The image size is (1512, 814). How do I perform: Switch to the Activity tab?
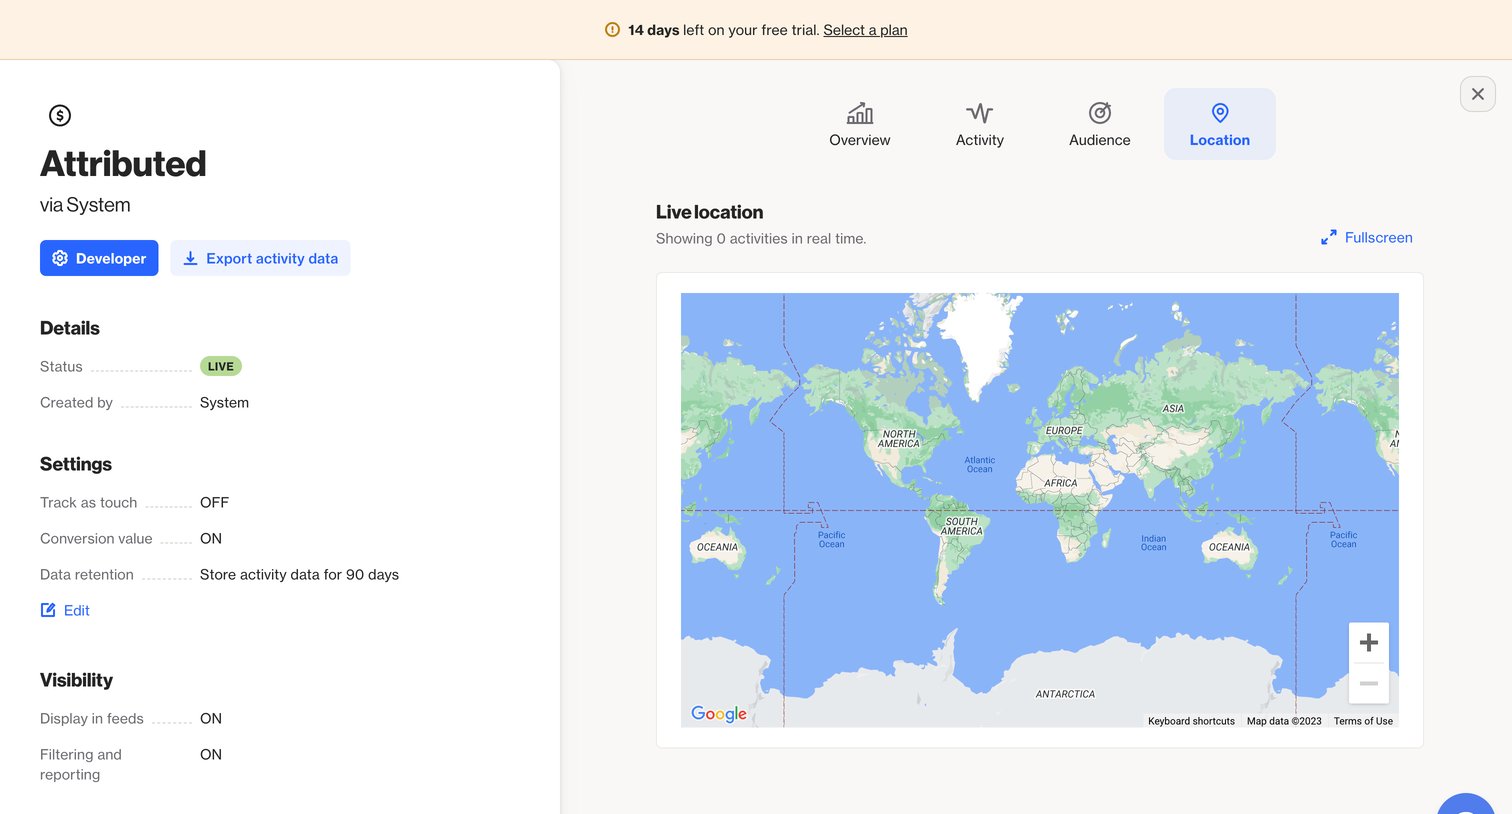pos(980,124)
